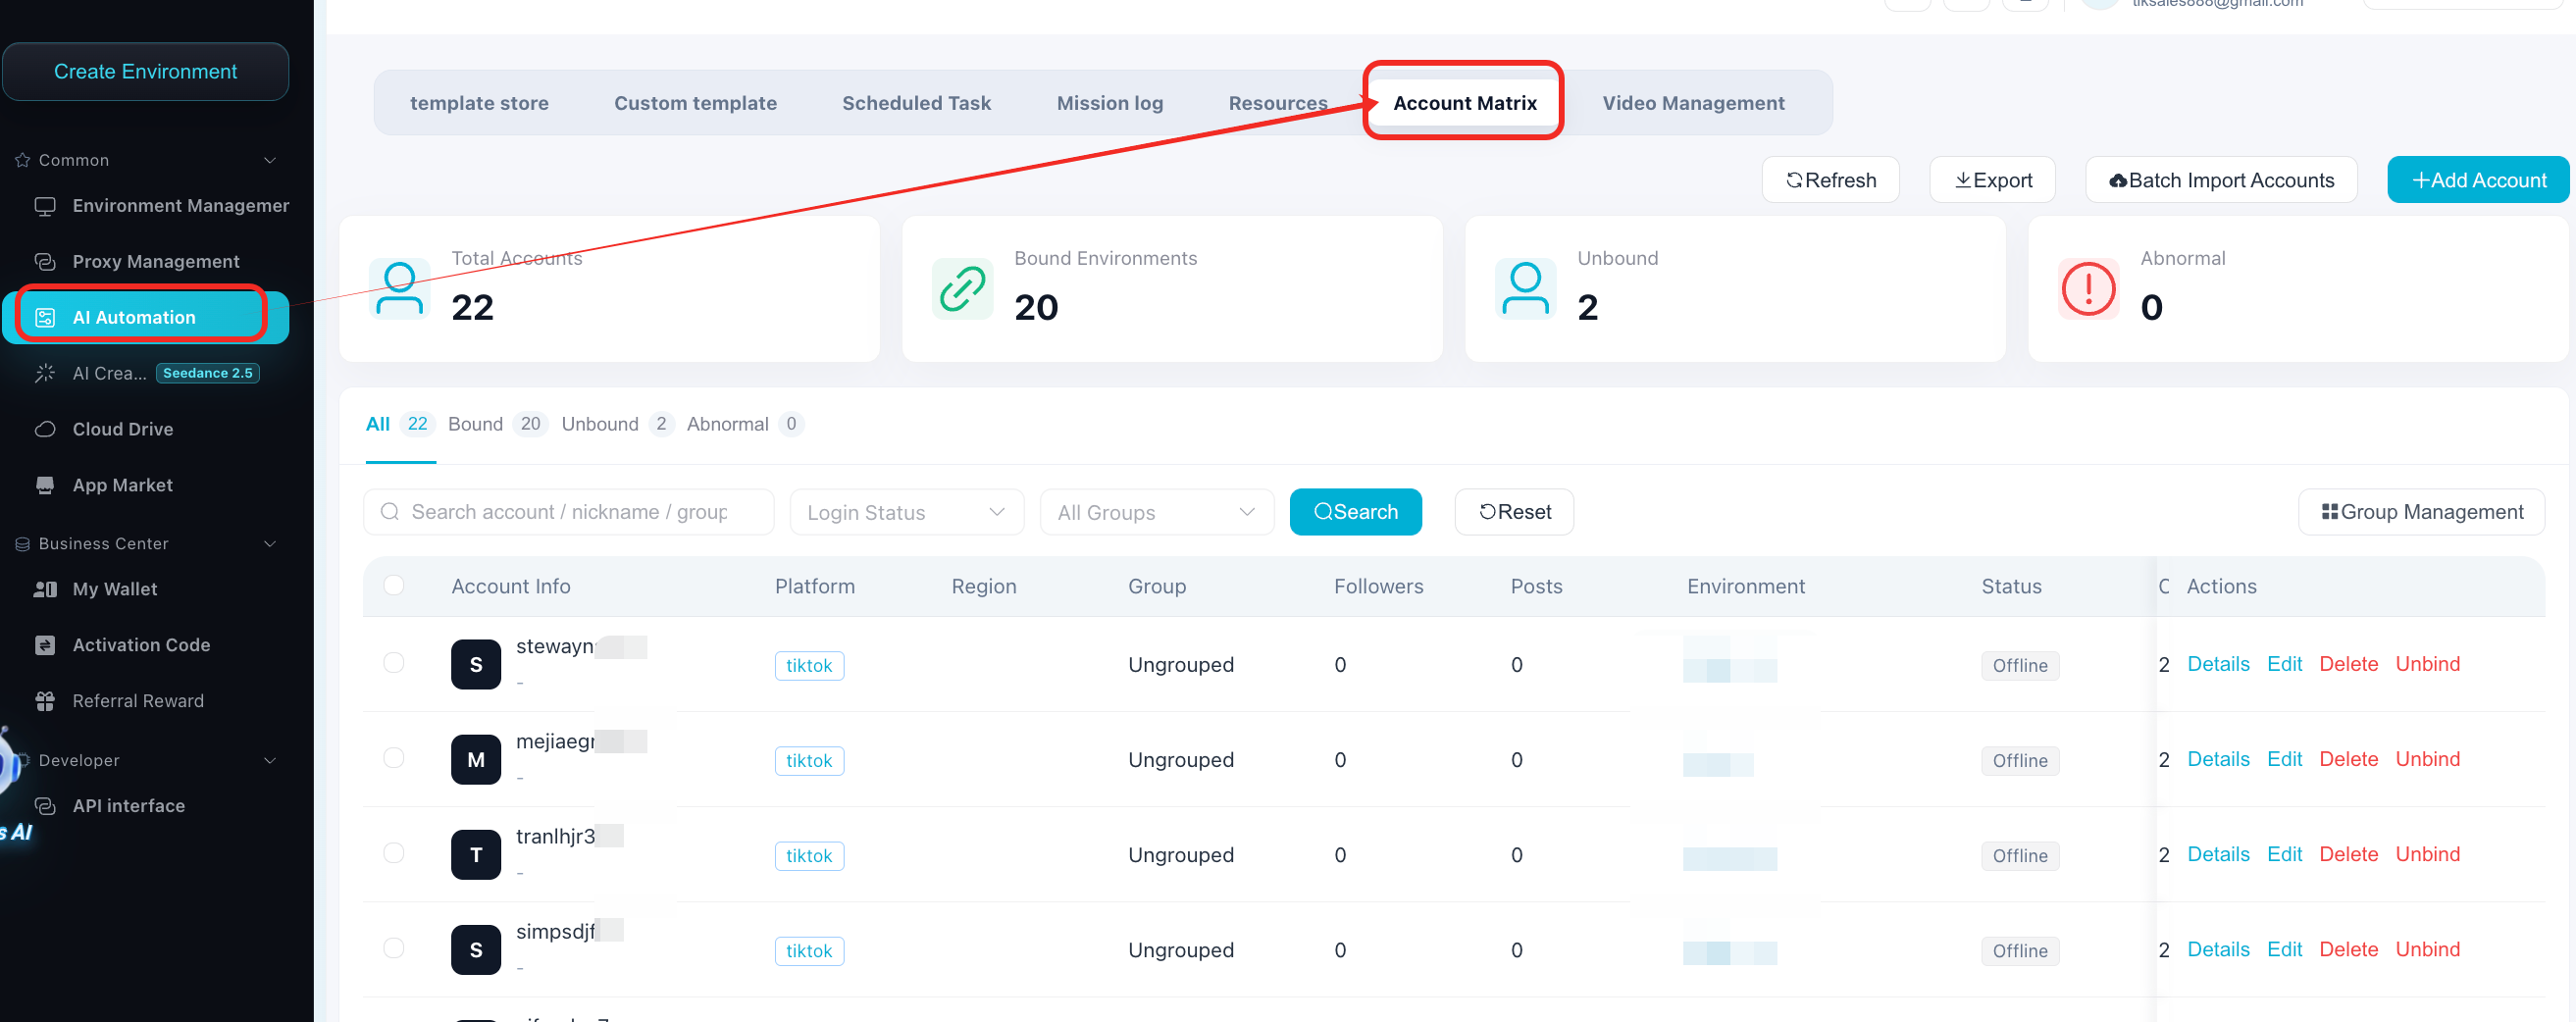
Task: Click the Total Accounts user icon
Action: [400, 290]
